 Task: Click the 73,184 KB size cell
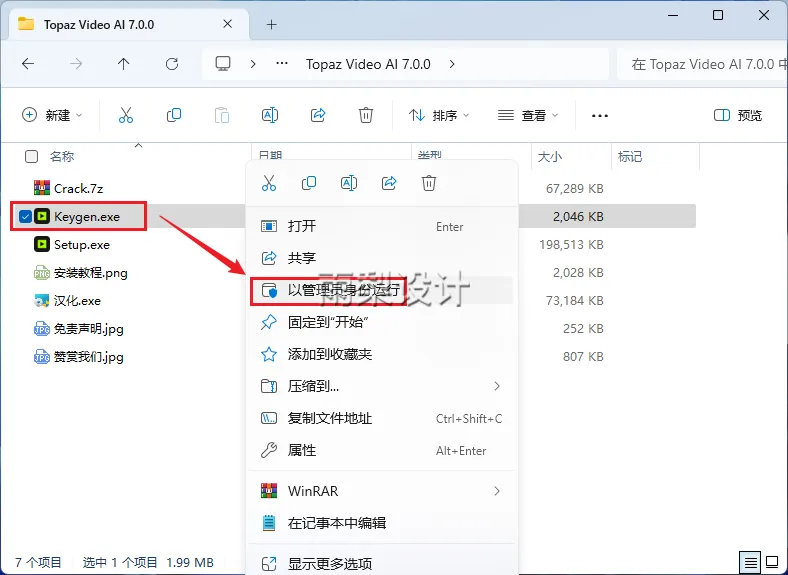coord(574,301)
